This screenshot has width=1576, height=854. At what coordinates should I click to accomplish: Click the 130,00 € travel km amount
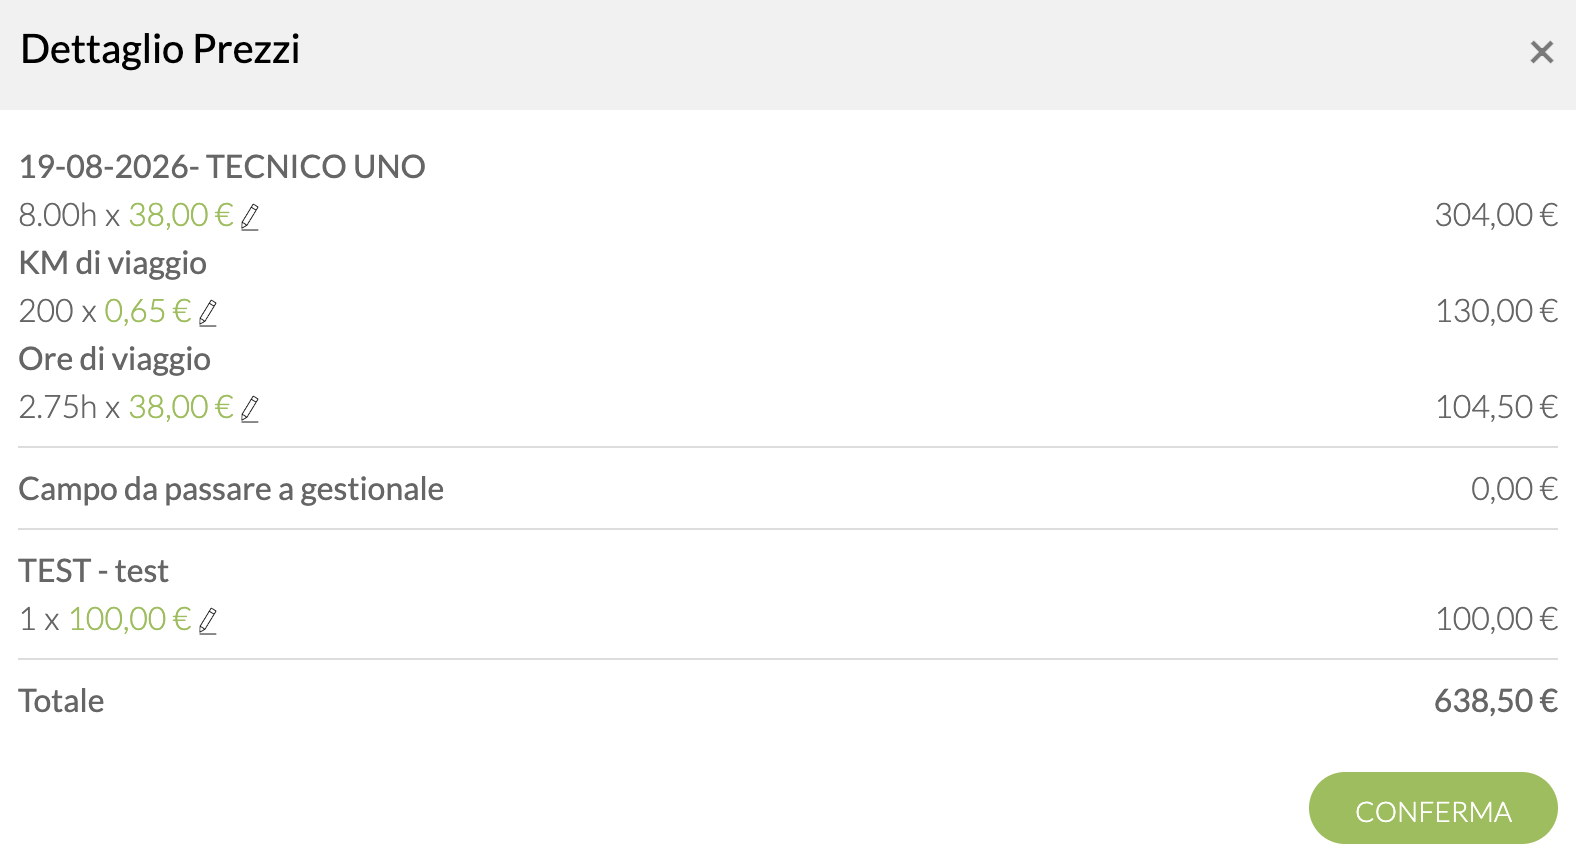coord(1496,311)
